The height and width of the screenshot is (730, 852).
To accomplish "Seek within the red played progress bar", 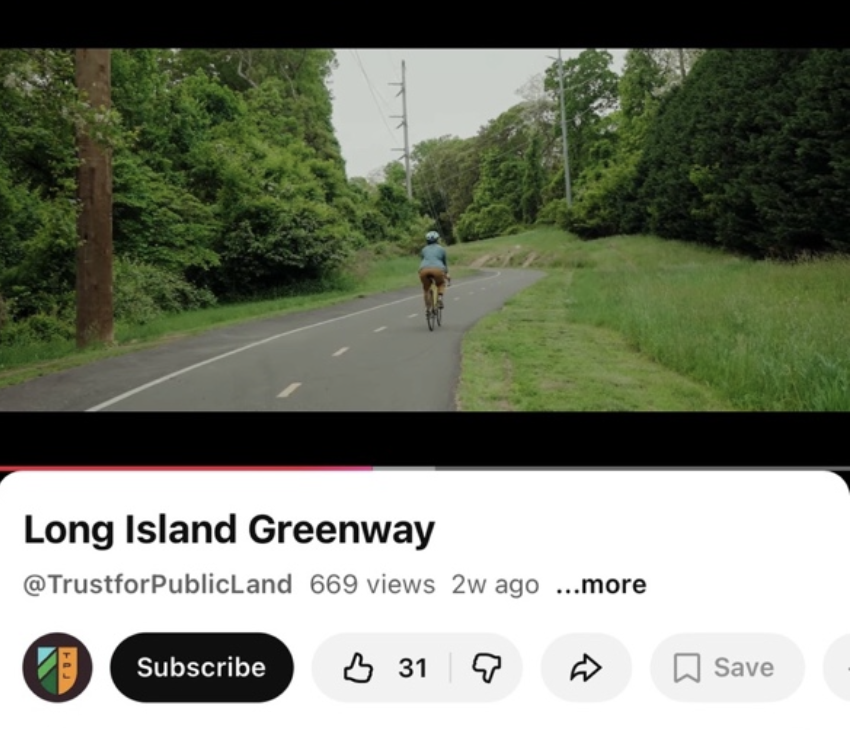I will (x=186, y=467).
